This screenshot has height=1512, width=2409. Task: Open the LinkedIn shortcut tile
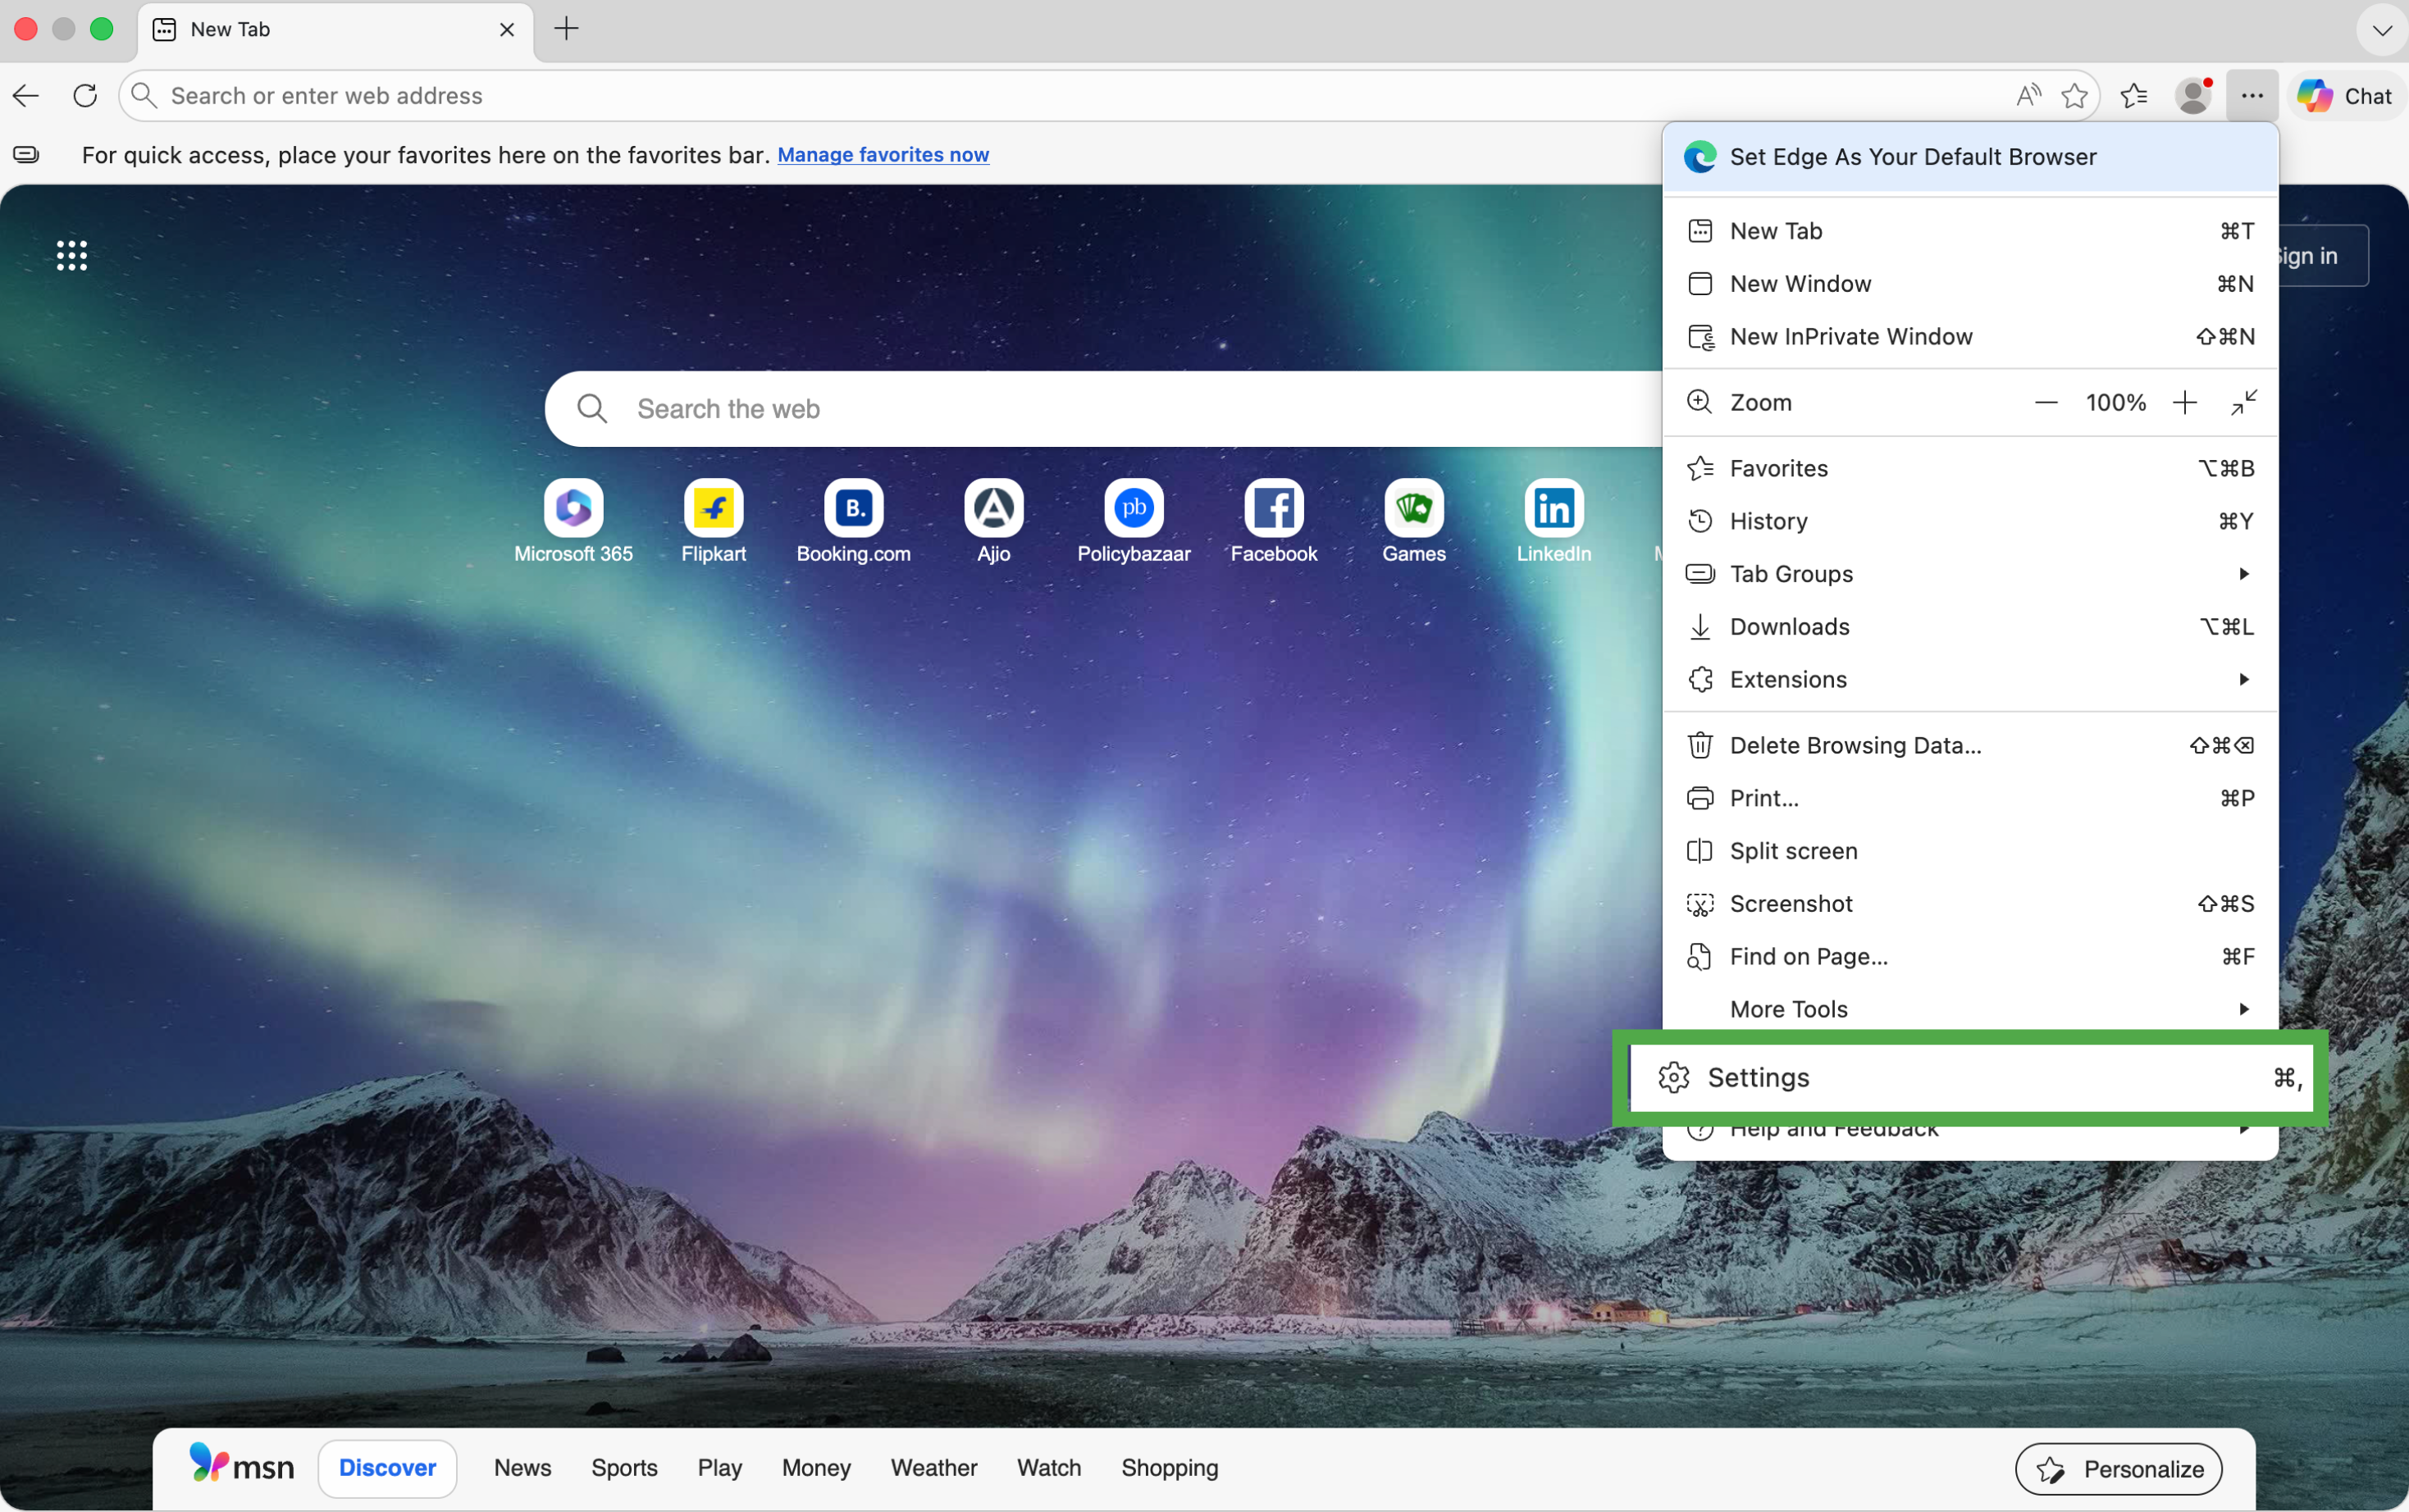tap(1553, 522)
